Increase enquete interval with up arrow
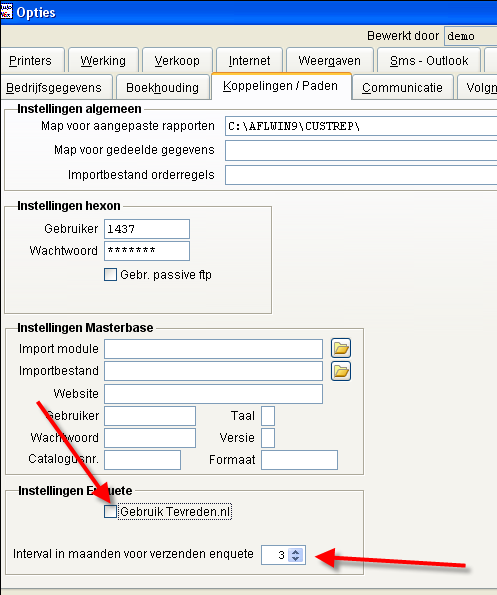This screenshot has width=497, height=595. (296, 551)
